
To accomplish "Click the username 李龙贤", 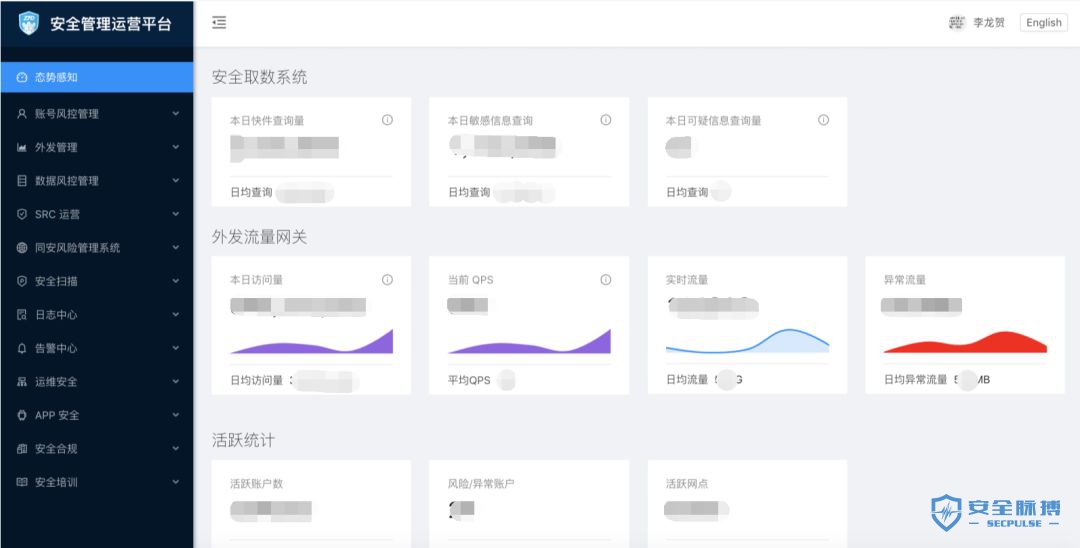I will click(x=989, y=23).
